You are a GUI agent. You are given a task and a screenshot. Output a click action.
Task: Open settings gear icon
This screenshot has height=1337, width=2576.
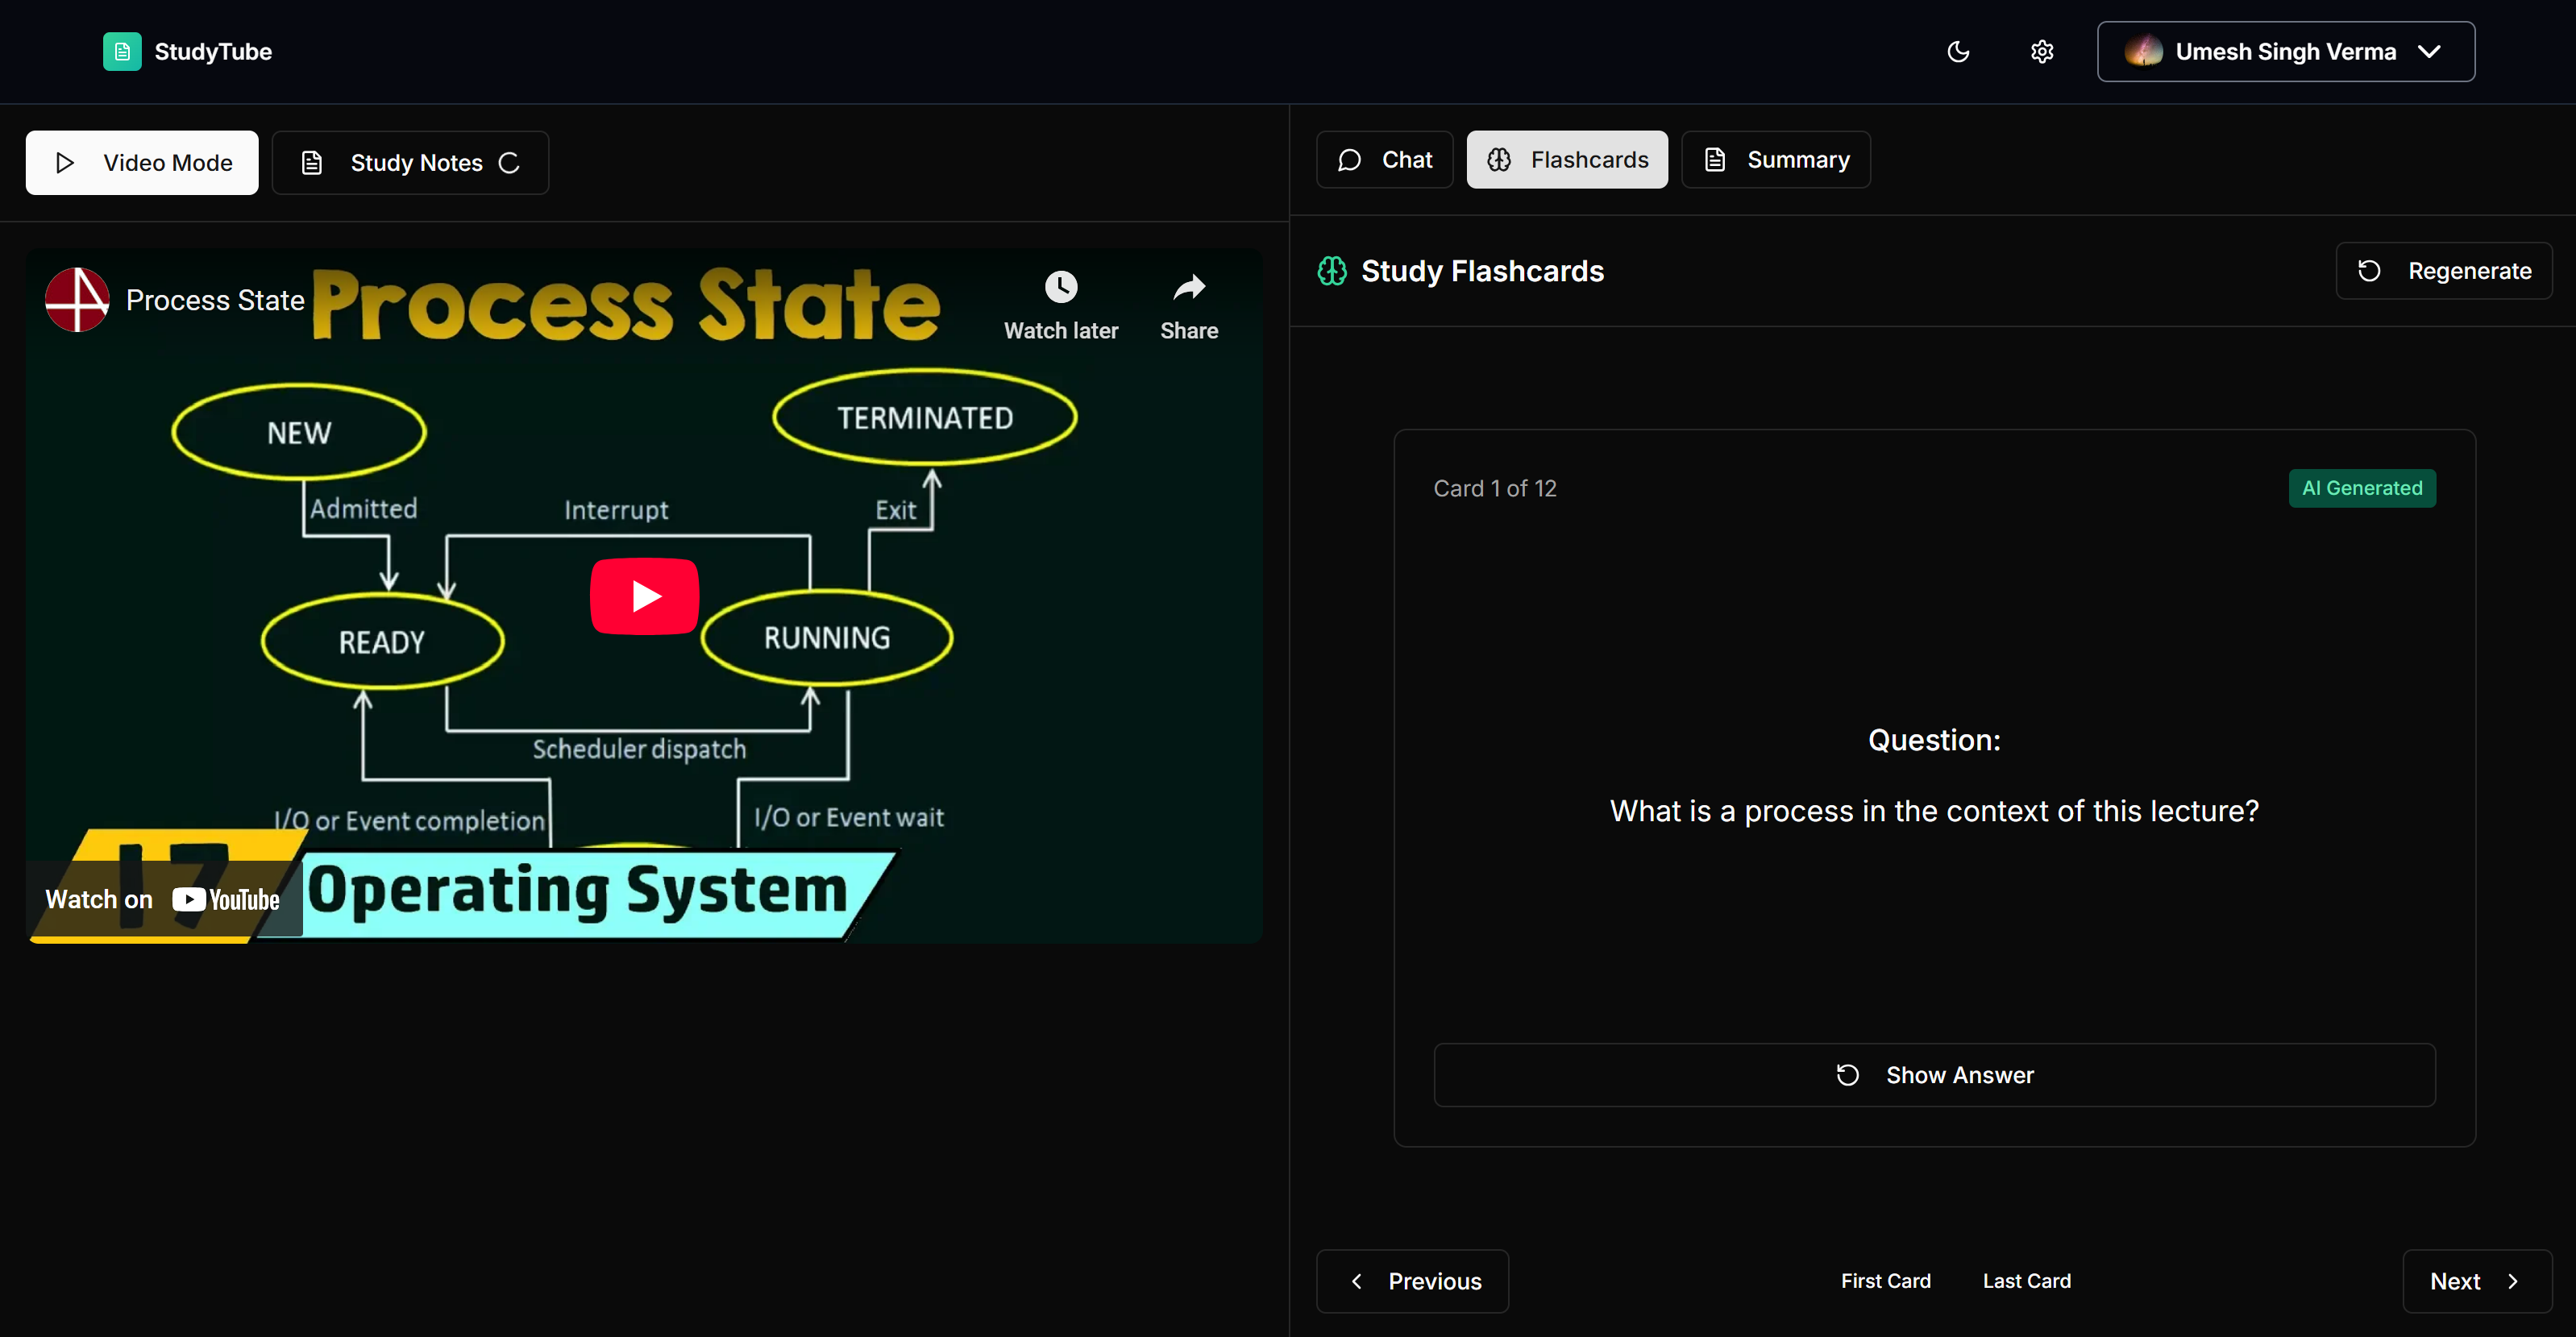2042,52
